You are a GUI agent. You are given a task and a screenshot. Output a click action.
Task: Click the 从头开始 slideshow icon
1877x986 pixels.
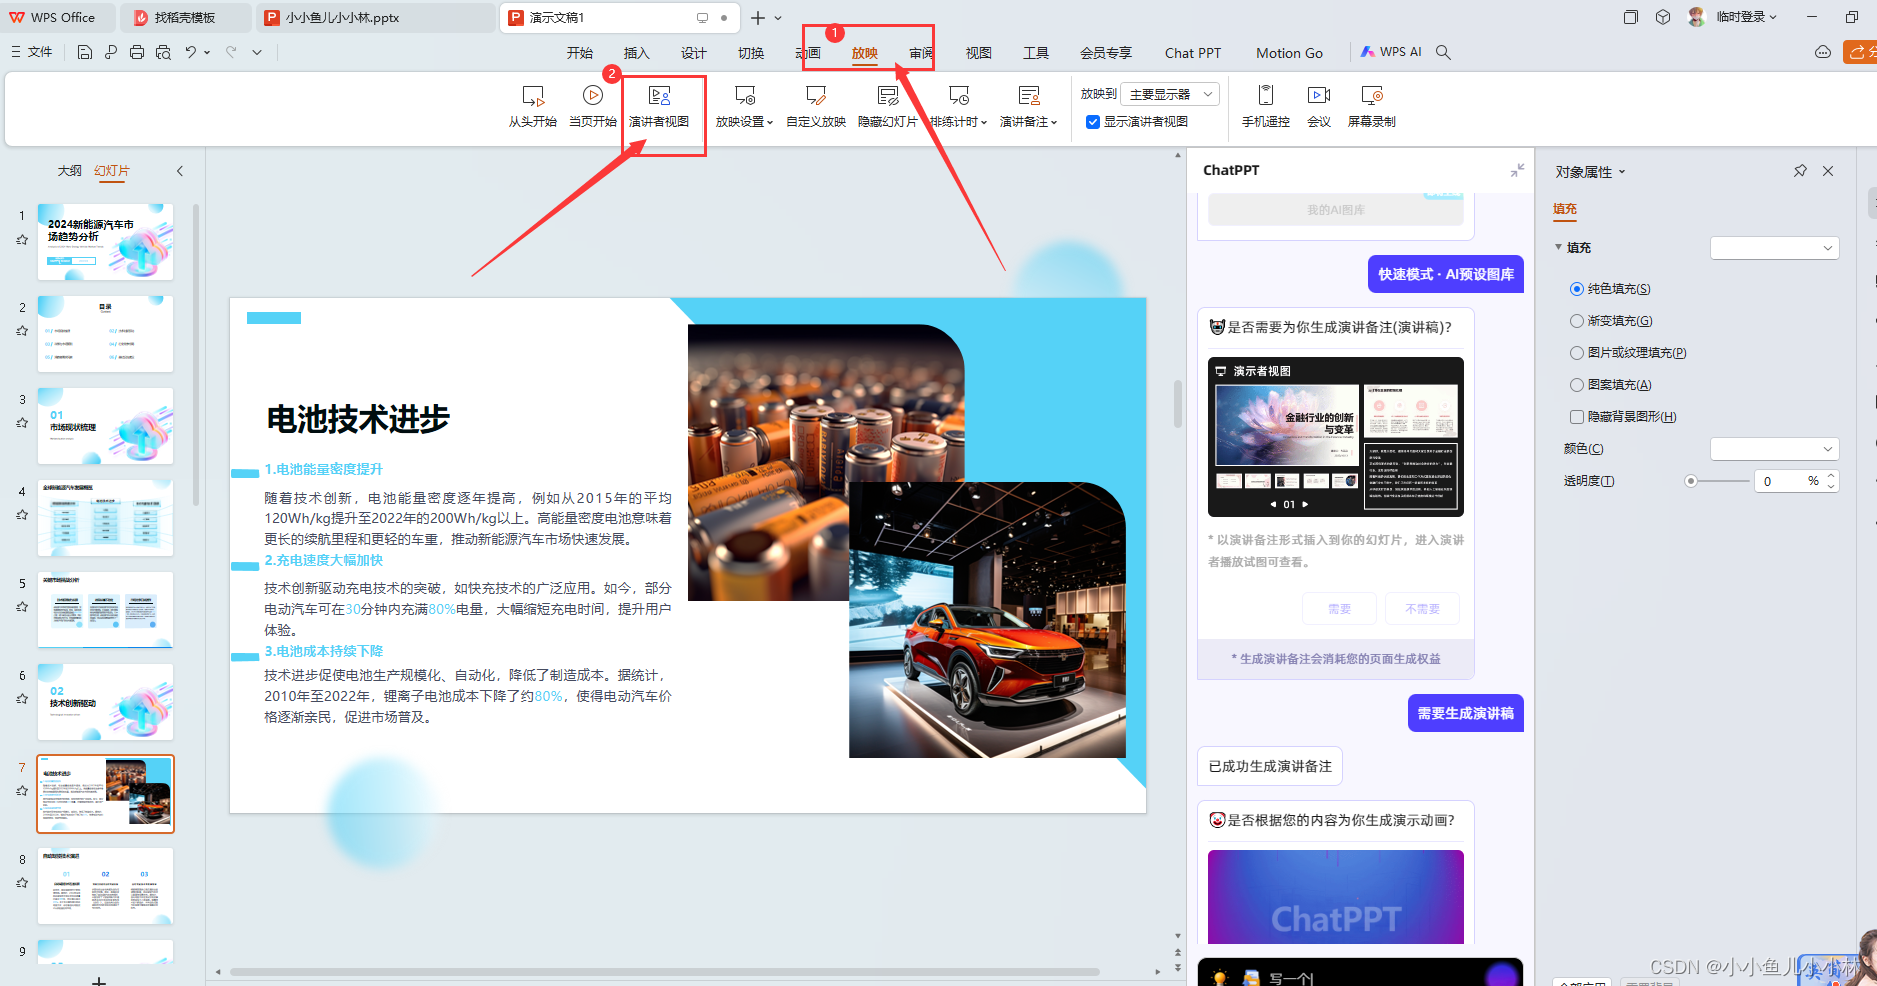tap(532, 96)
